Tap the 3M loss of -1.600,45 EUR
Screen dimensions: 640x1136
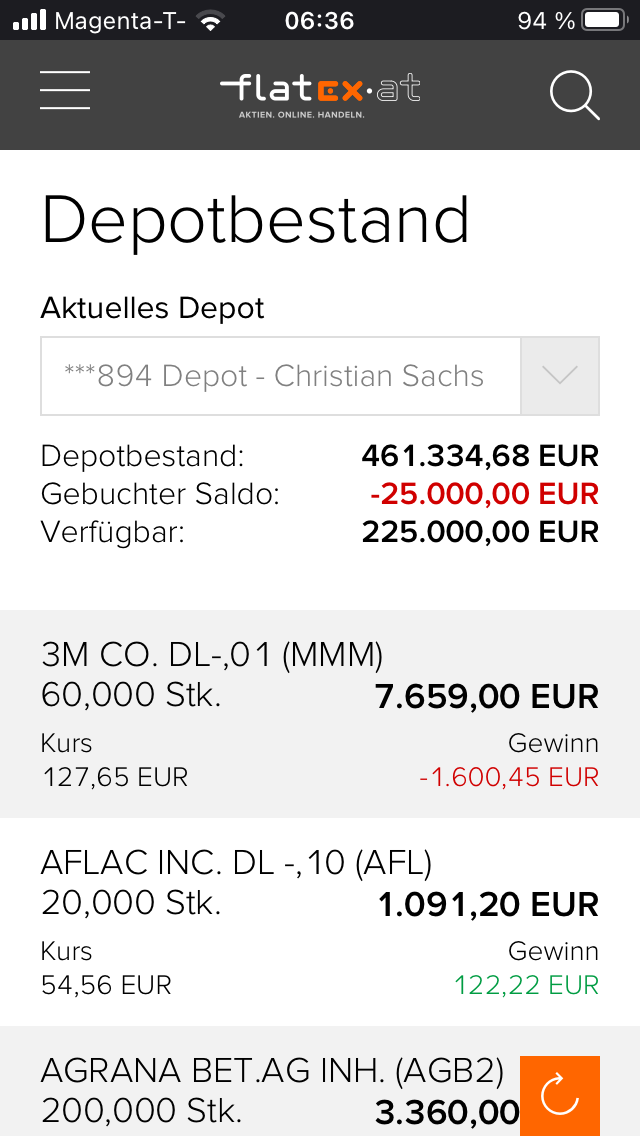508,777
